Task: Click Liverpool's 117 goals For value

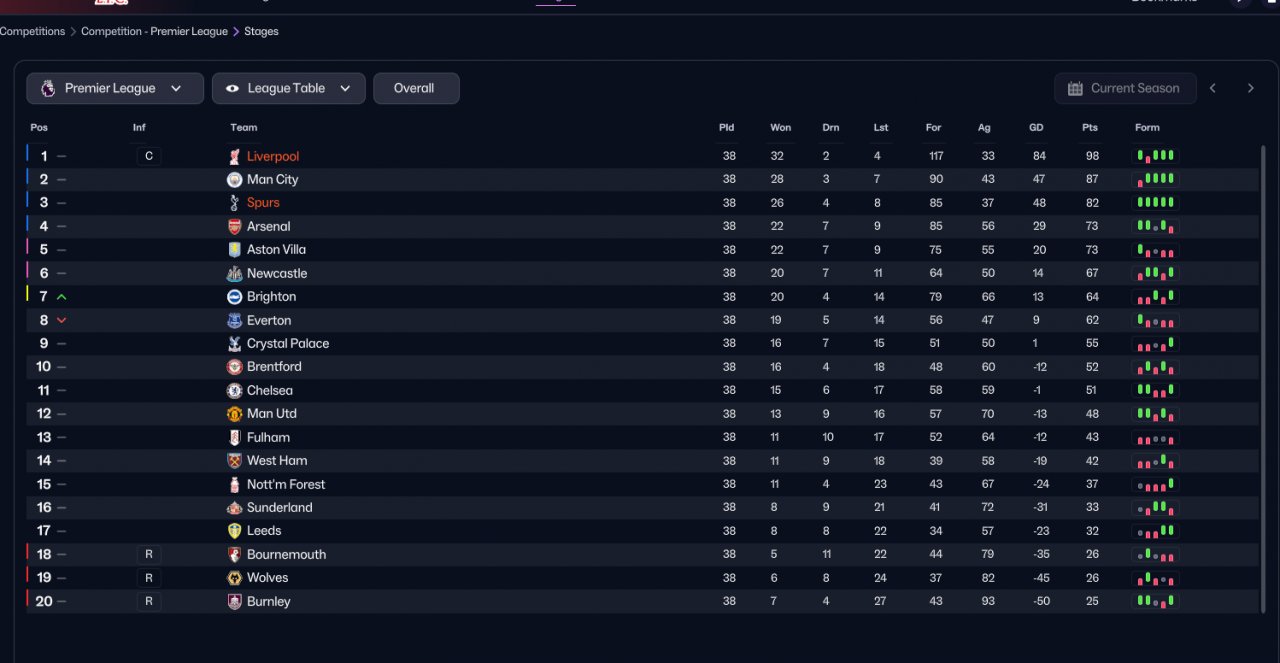Action: coord(936,156)
